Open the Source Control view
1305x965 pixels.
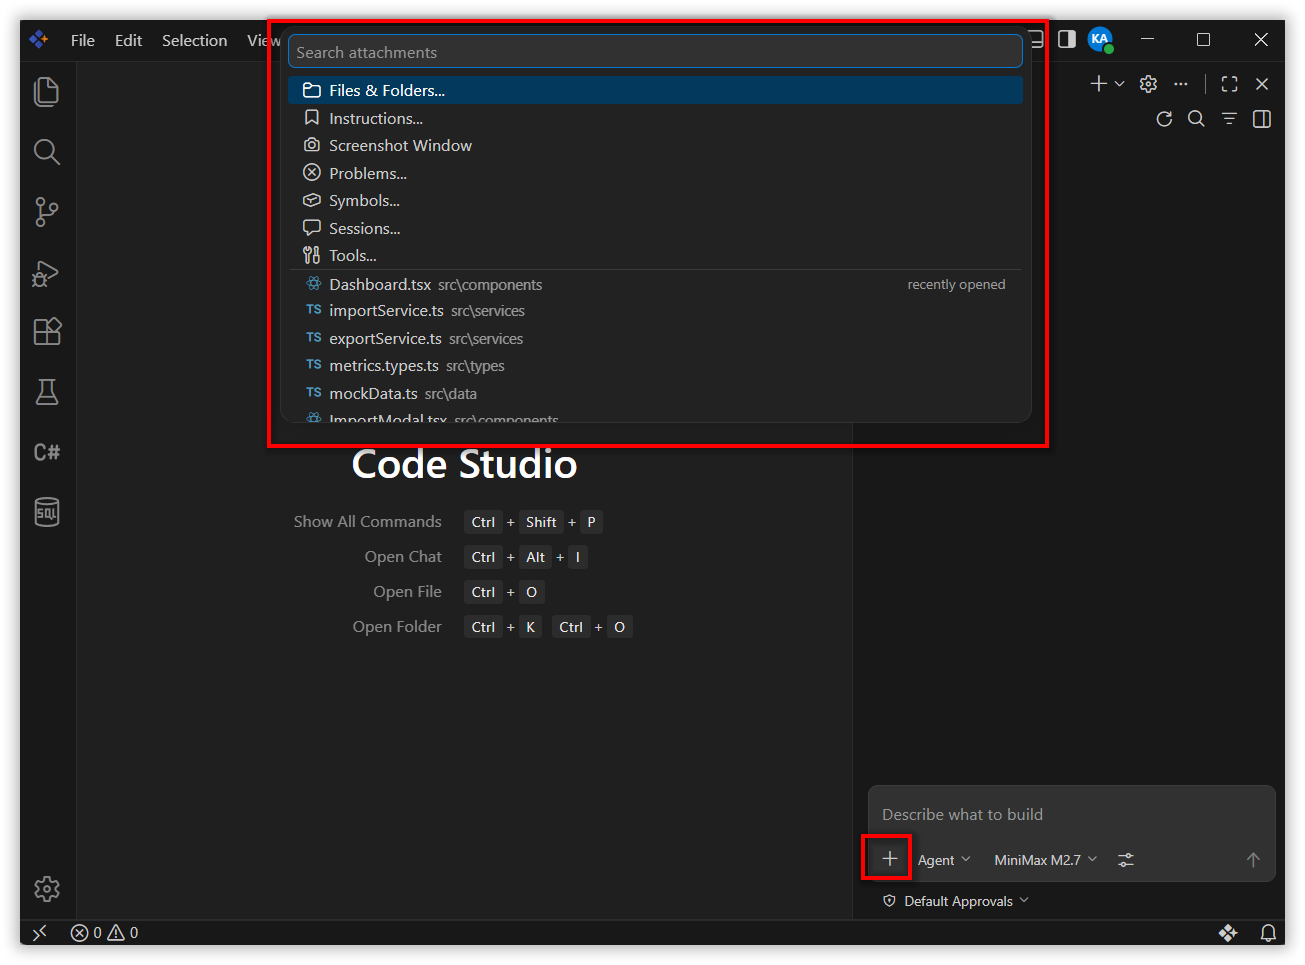click(47, 212)
